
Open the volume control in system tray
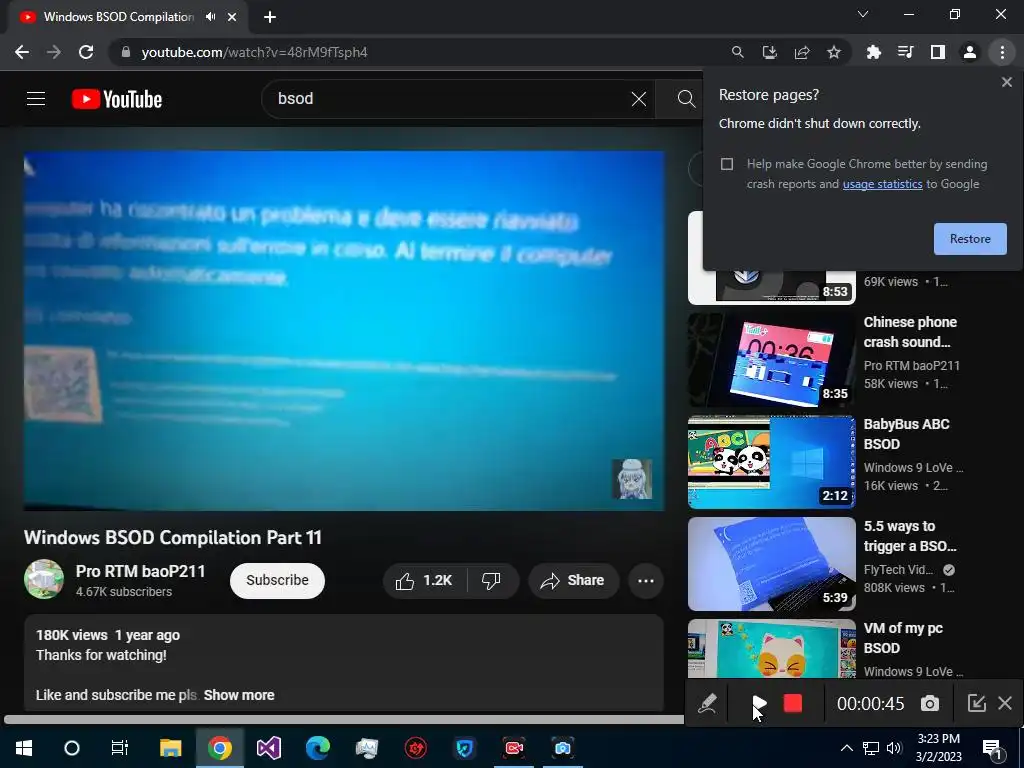894,748
